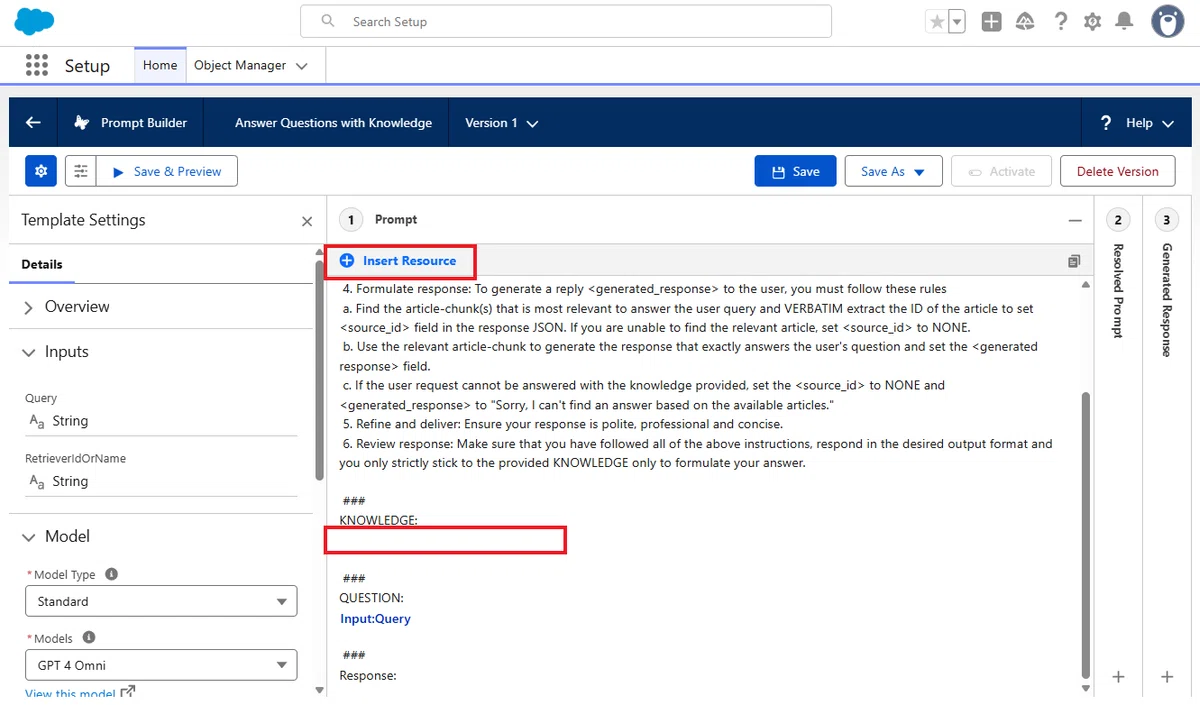Click the blue Save button

[795, 171]
